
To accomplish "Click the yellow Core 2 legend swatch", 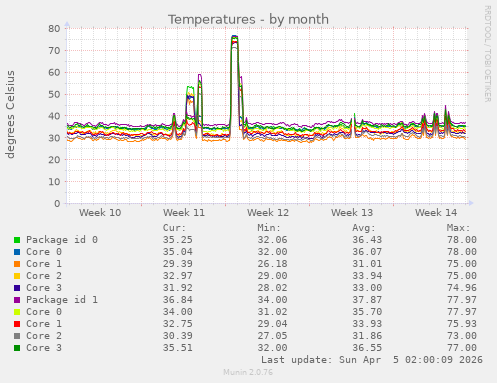I will click(17, 276).
